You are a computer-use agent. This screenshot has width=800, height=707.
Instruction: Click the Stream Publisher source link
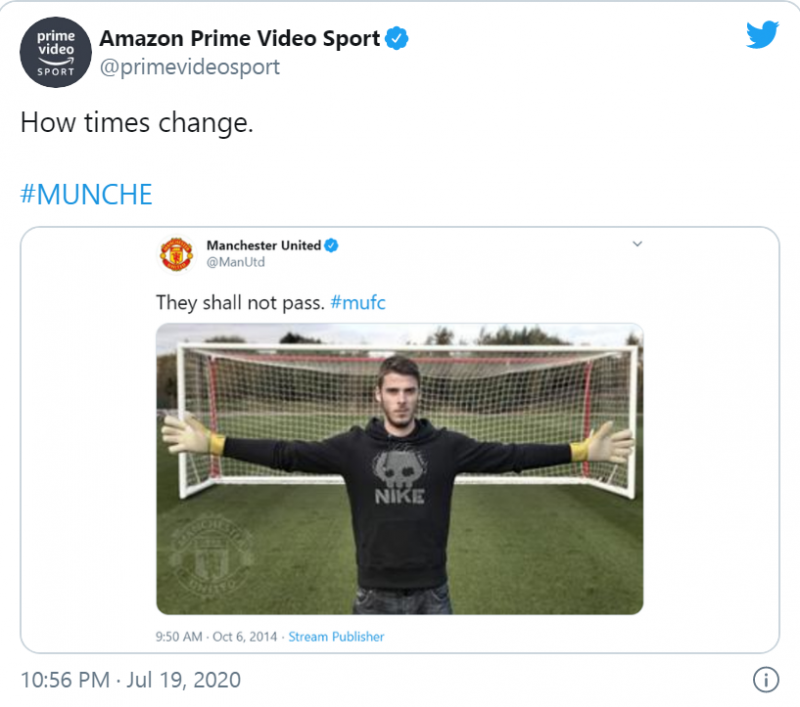point(336,636)
